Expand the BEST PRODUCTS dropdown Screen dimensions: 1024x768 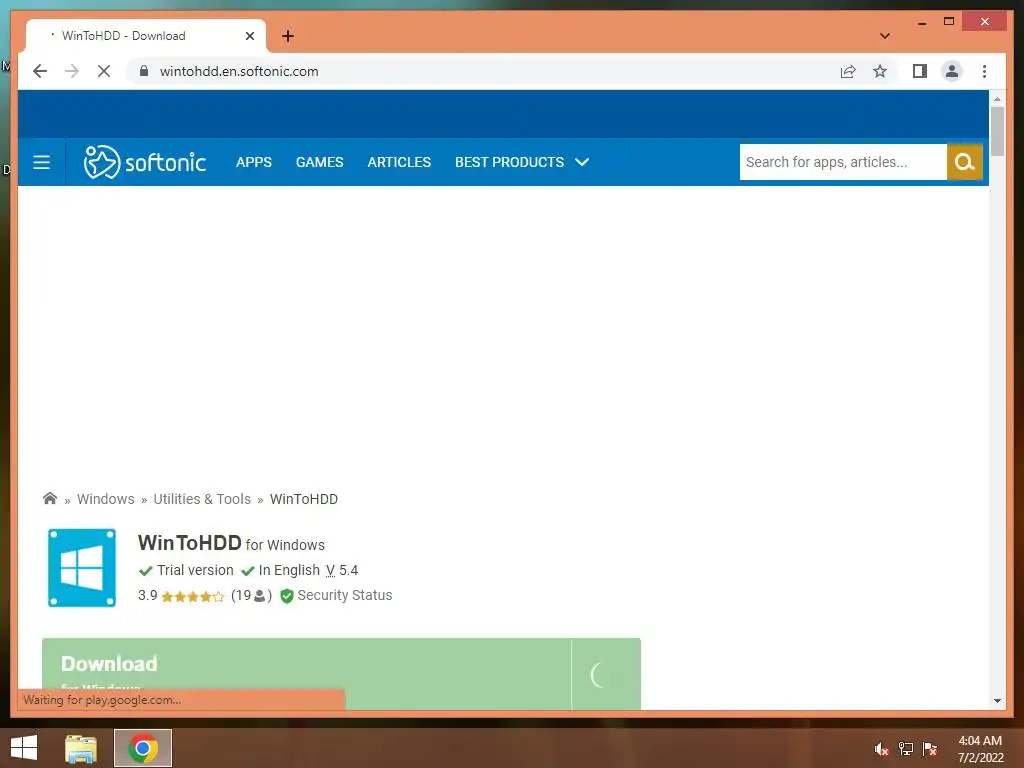pos(522,162)
